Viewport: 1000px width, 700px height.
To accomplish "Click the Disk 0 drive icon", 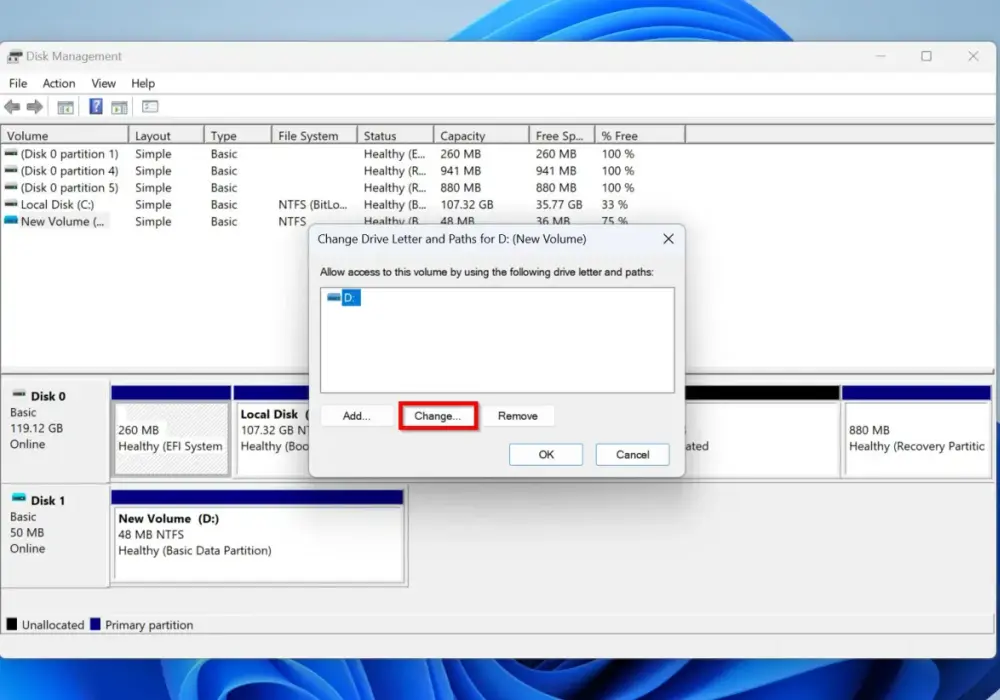I will point(19,395).
